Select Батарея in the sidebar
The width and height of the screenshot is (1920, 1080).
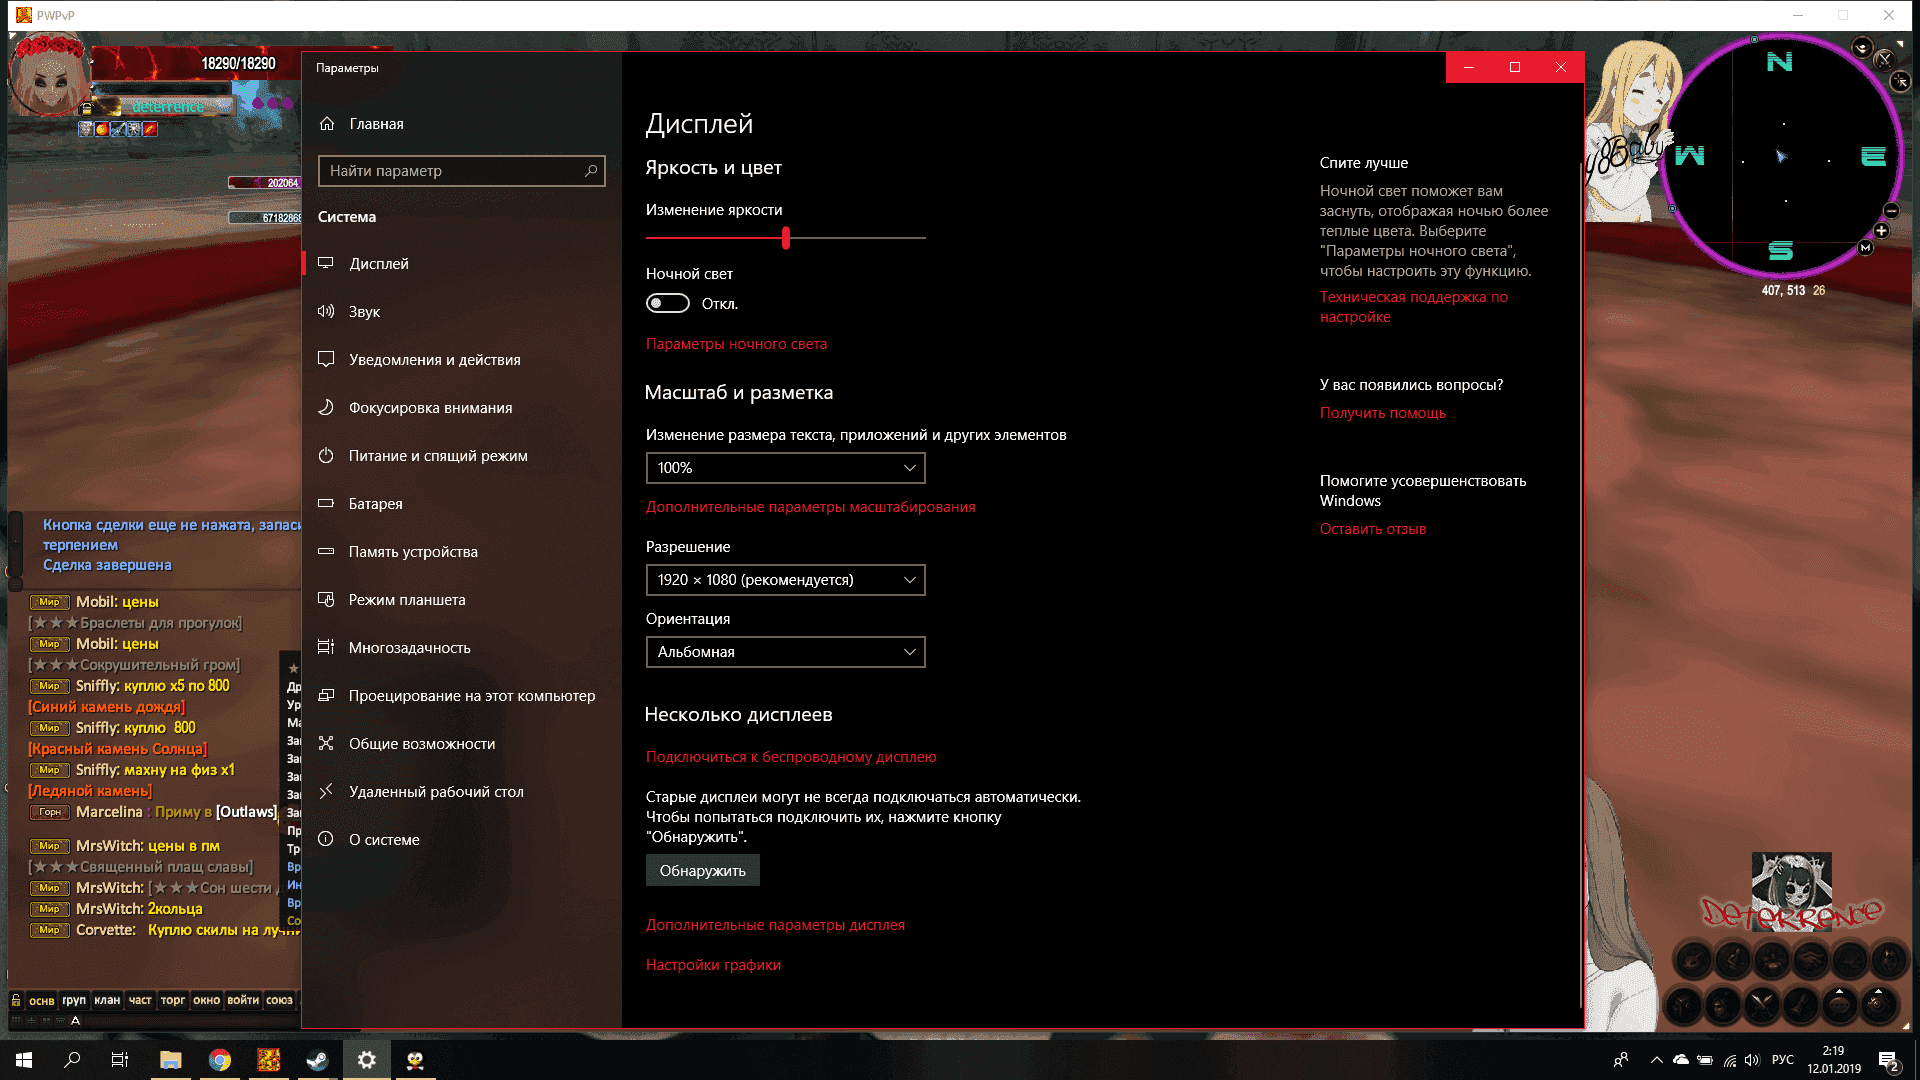[x=375, y=503]
